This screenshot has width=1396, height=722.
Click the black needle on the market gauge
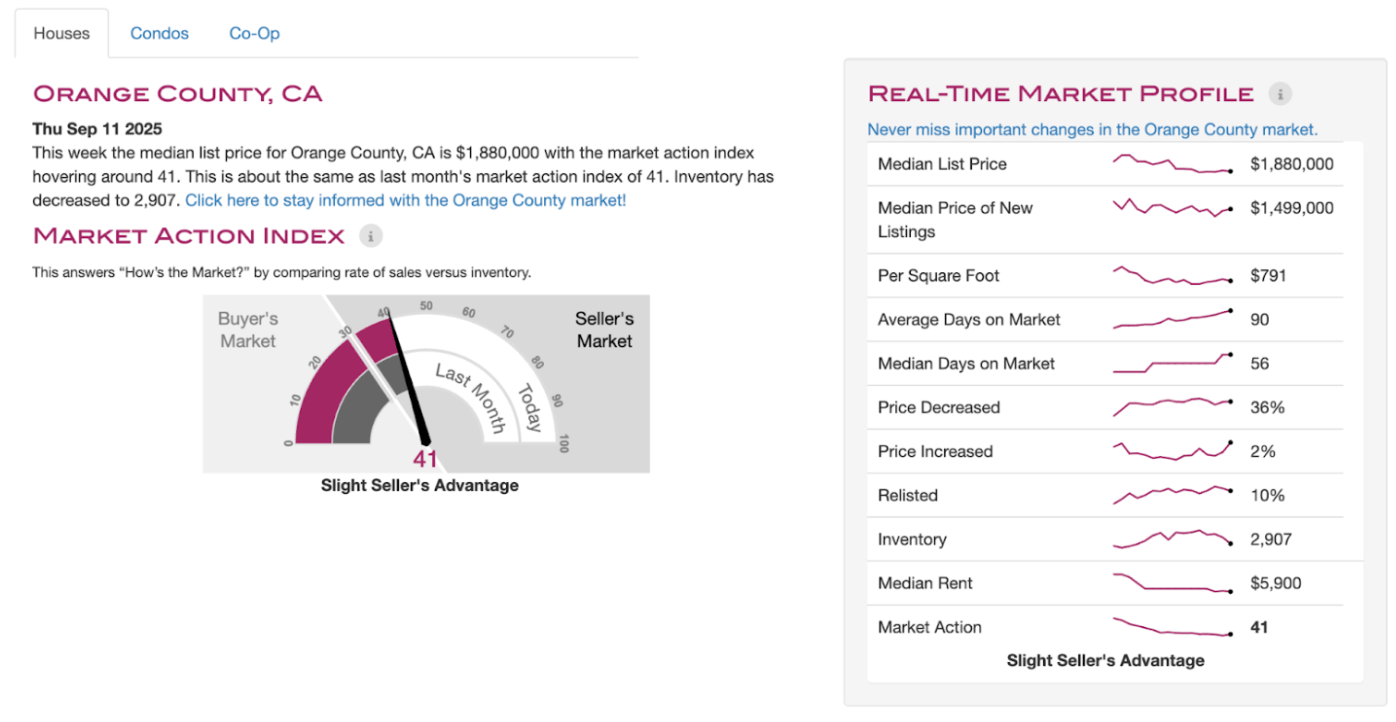407,380
